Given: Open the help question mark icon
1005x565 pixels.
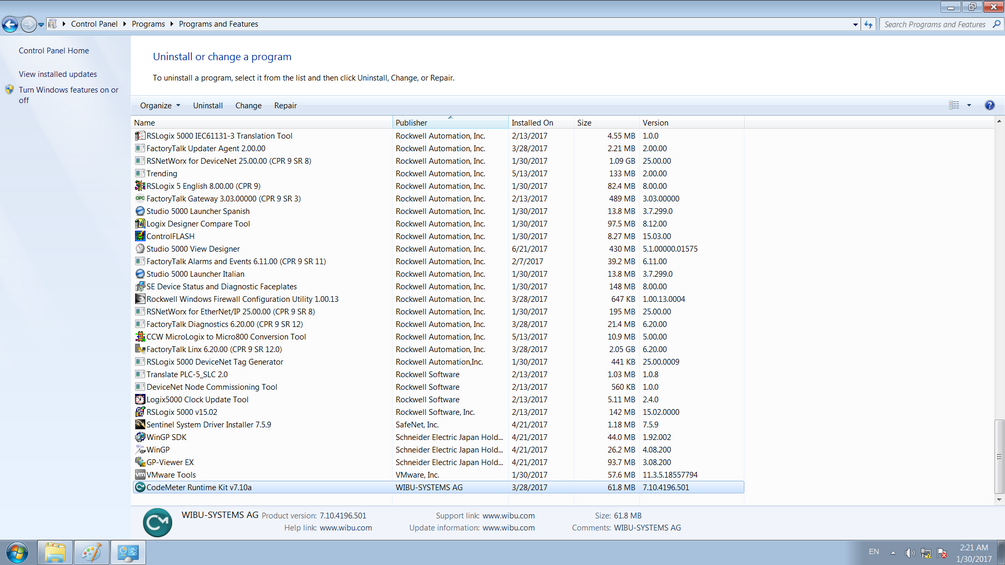Looking at the screenshot, I should (x=990, y=105).
